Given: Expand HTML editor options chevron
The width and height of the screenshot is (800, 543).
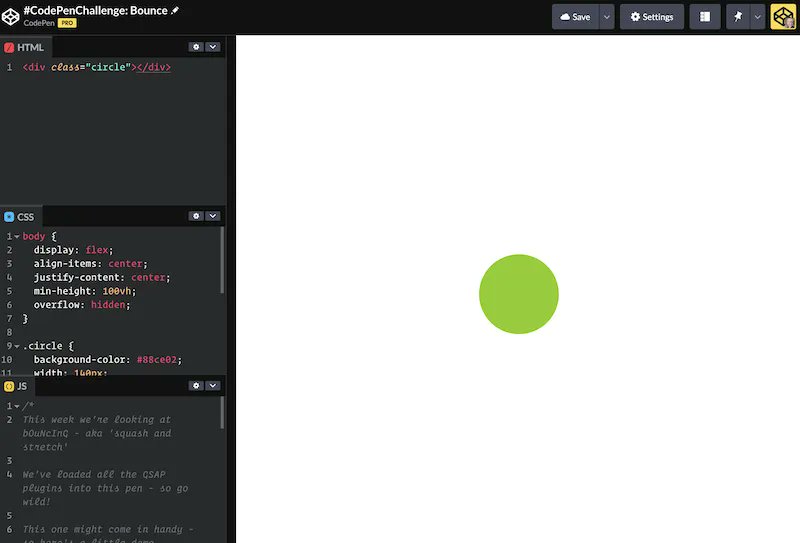Looking at the screenshot, I should (x=213, y=47).
